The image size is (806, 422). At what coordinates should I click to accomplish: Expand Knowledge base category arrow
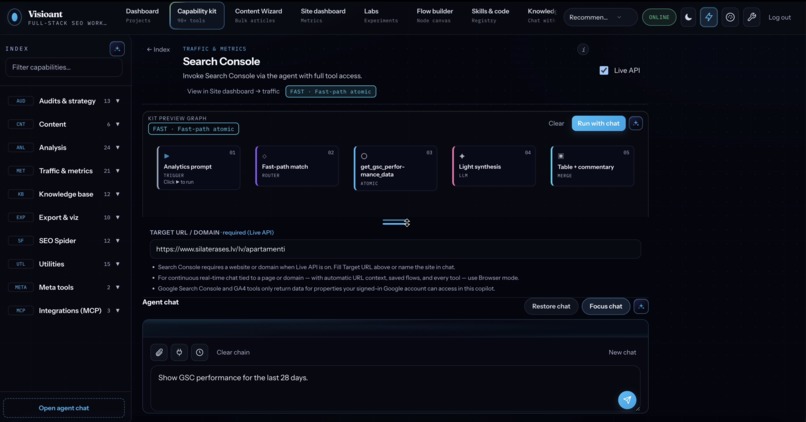pos(118,194)
